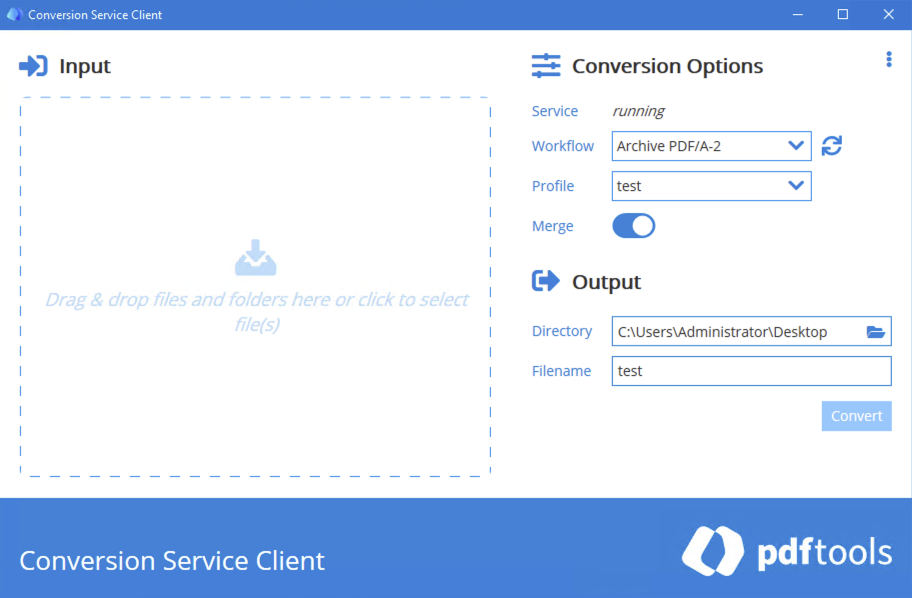Screen dimensions: 912x598
Task: Click the app icon in title bar
Action: click(x=14, y=15)
